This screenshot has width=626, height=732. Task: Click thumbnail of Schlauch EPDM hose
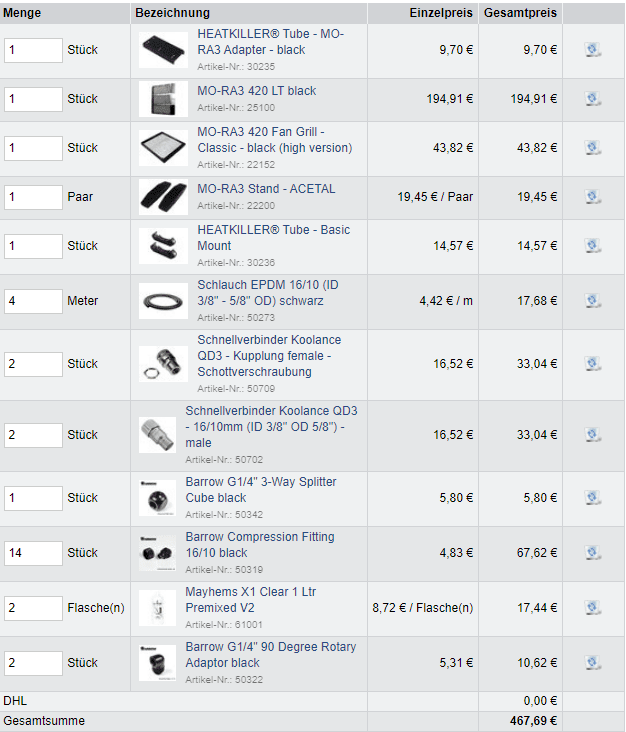(163, 301)
